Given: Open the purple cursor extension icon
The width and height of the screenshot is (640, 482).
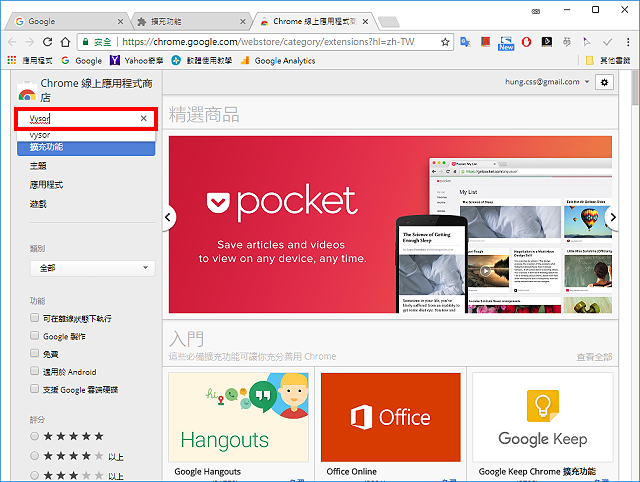Looking at the screenshot, I should coord(587,42).
